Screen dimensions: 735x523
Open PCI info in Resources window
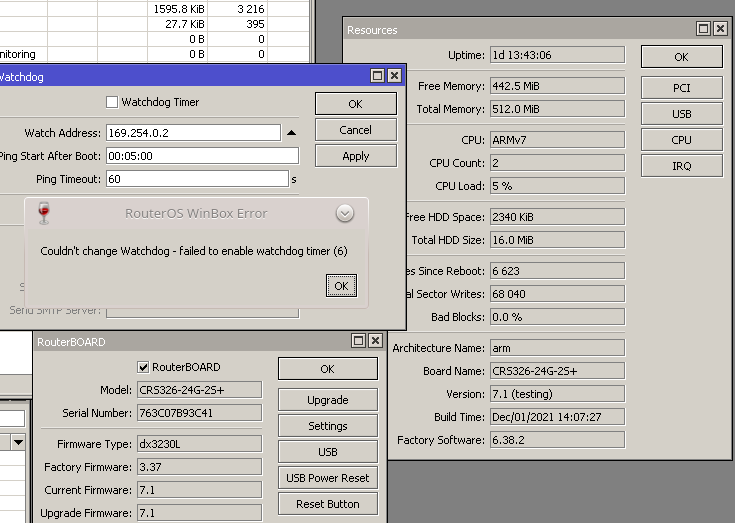point(682,88)
